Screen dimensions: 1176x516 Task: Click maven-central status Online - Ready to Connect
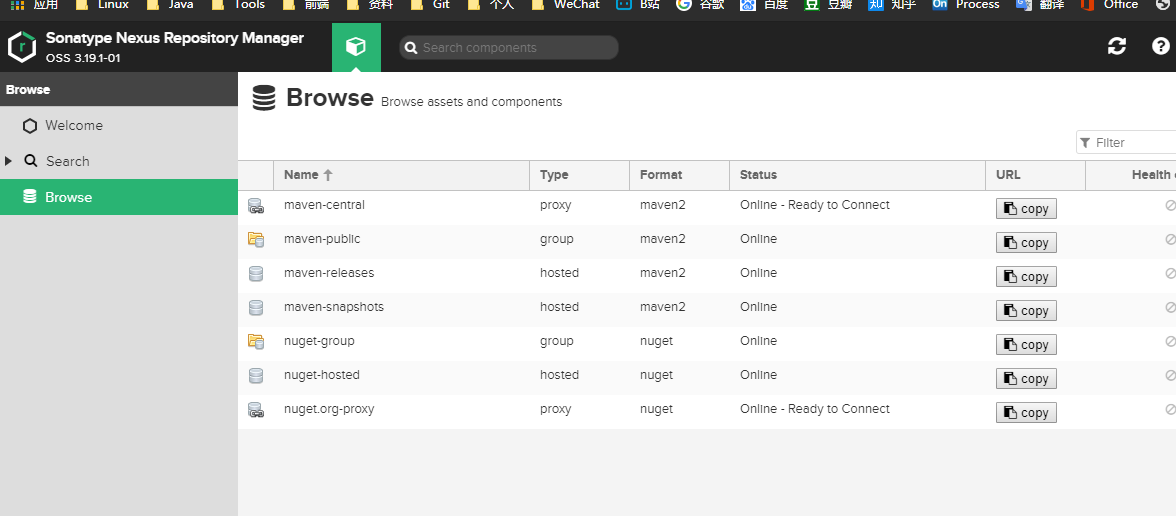pyautogui.click(x=814, y=205)
